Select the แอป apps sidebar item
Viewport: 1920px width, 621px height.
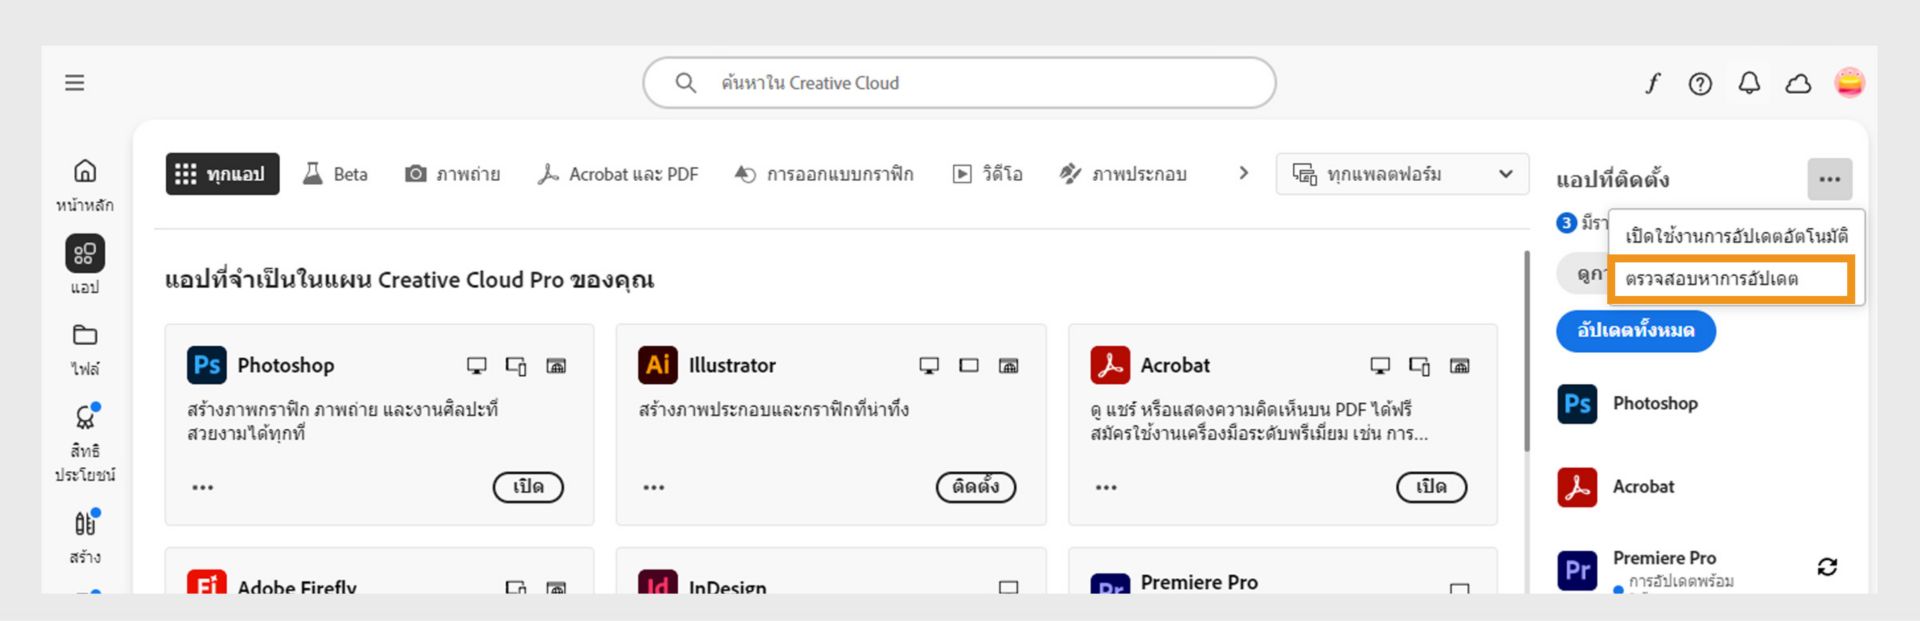pos(85,266)
